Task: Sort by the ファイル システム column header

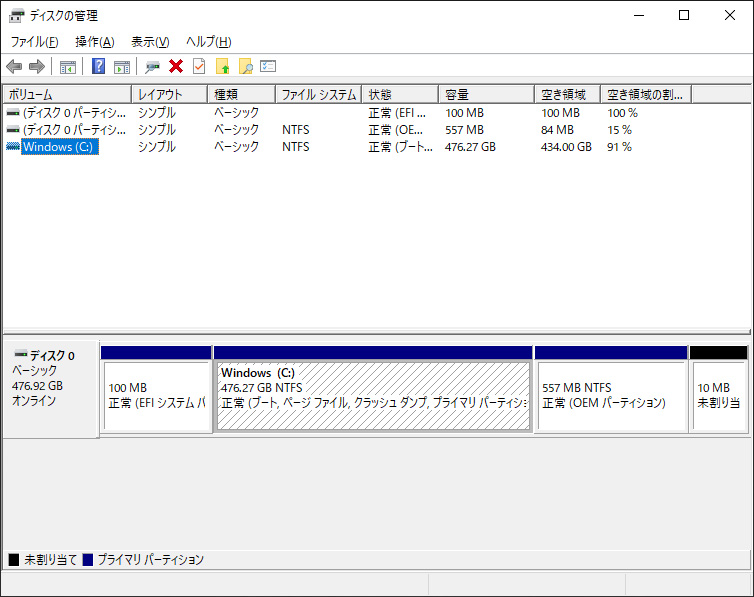Action: (318, 94)
